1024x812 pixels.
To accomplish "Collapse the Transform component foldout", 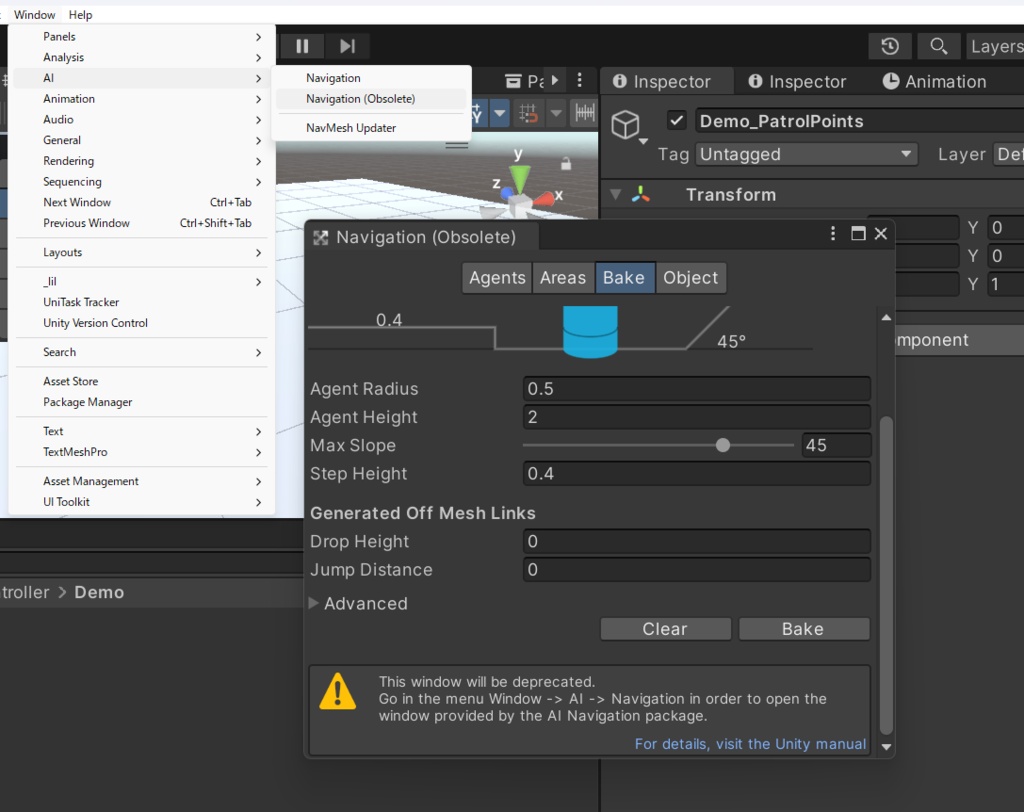I will 615,194.
